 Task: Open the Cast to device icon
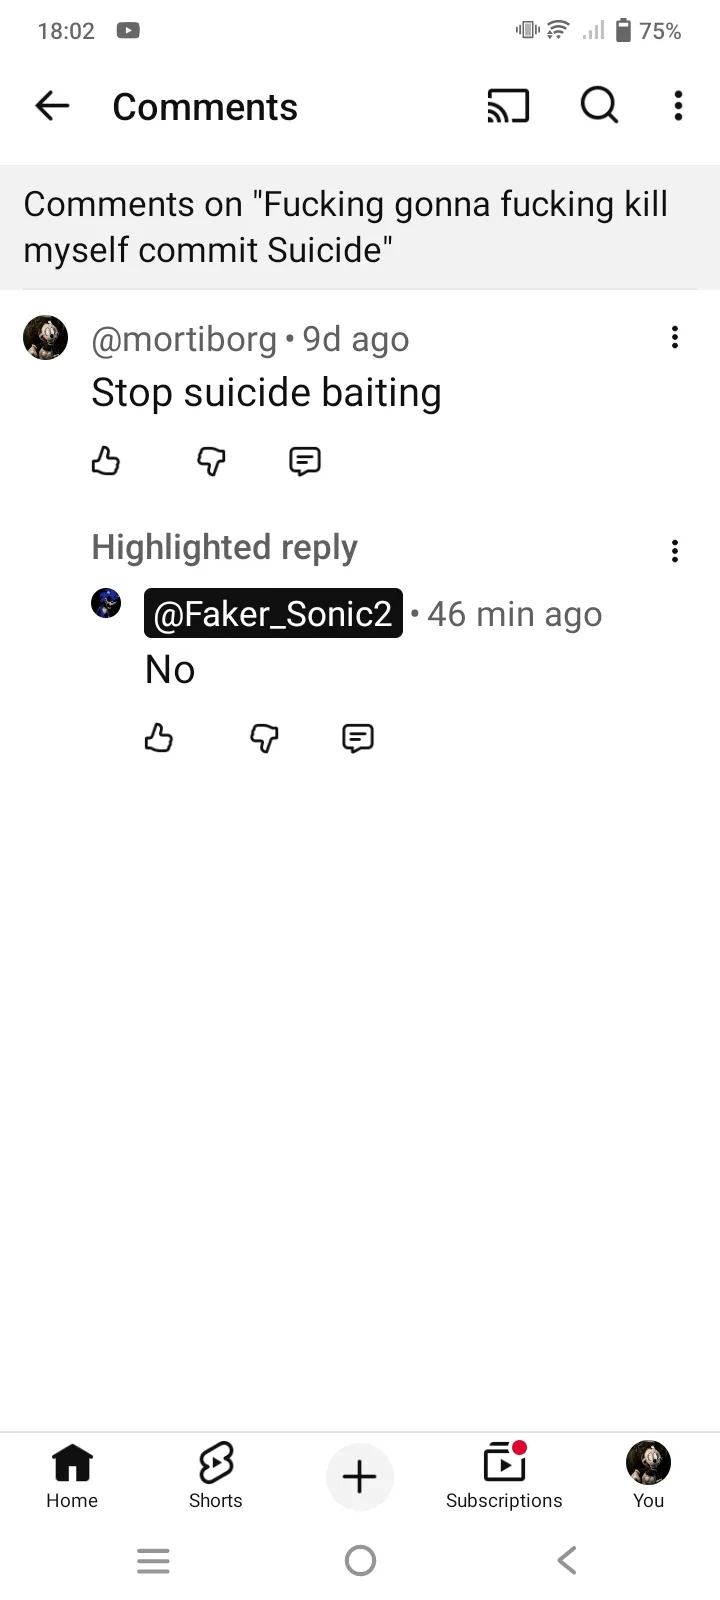click(x=508, y=106)
